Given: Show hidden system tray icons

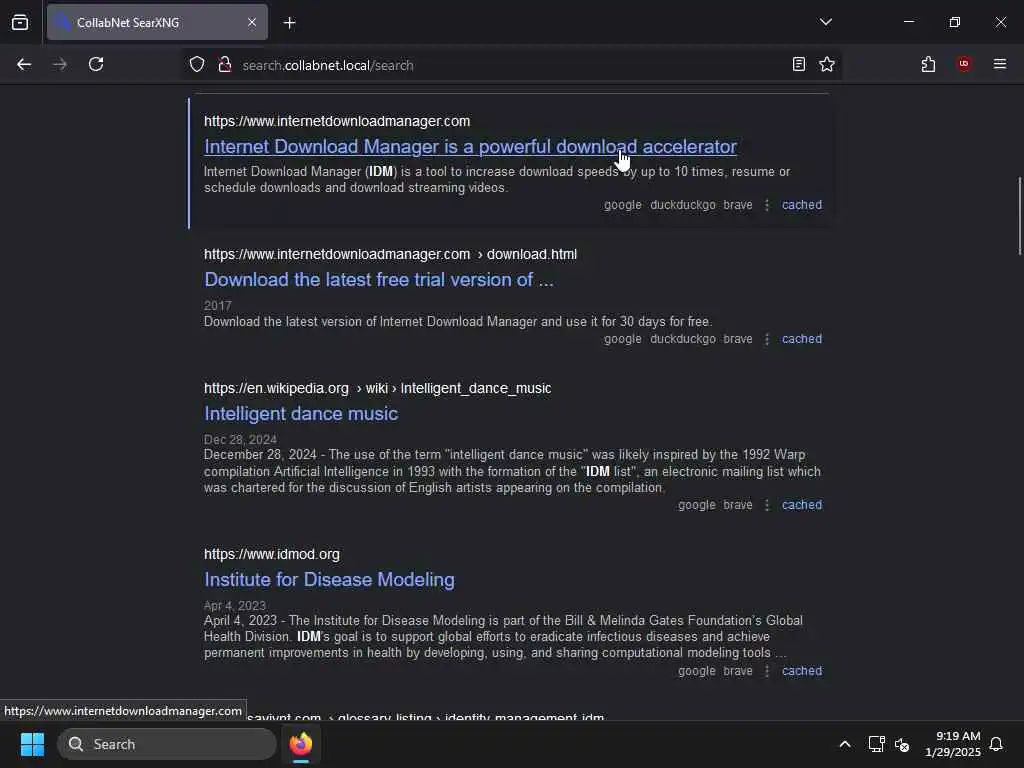Looking at the screenshot, I should [x=844, y=744].
